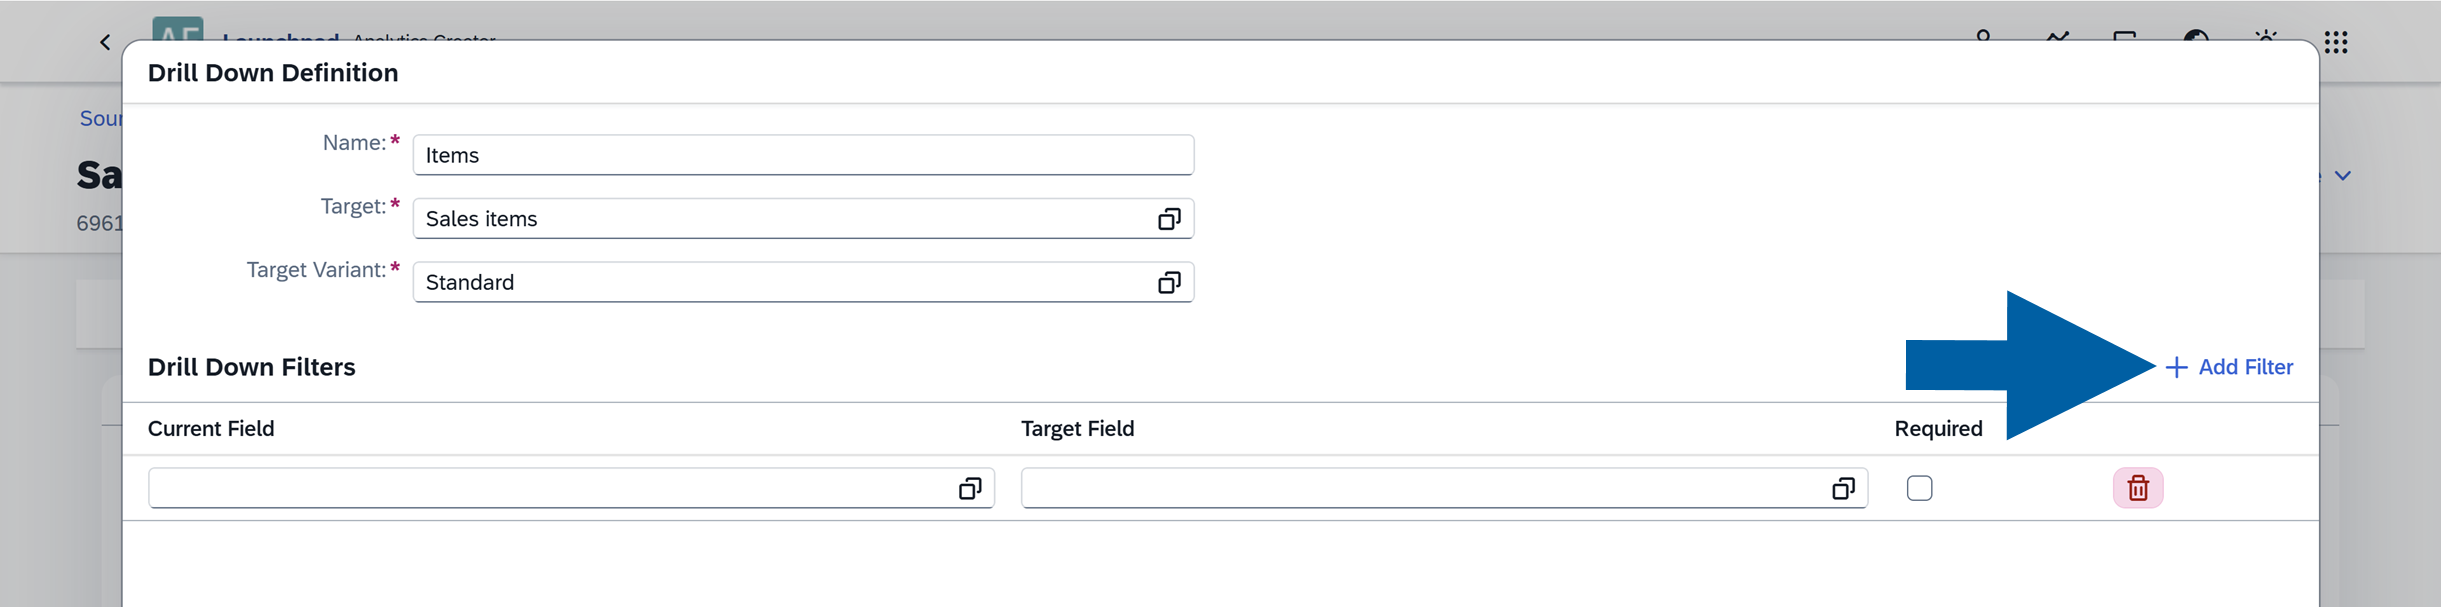Click the back arrow in the header

104,41
